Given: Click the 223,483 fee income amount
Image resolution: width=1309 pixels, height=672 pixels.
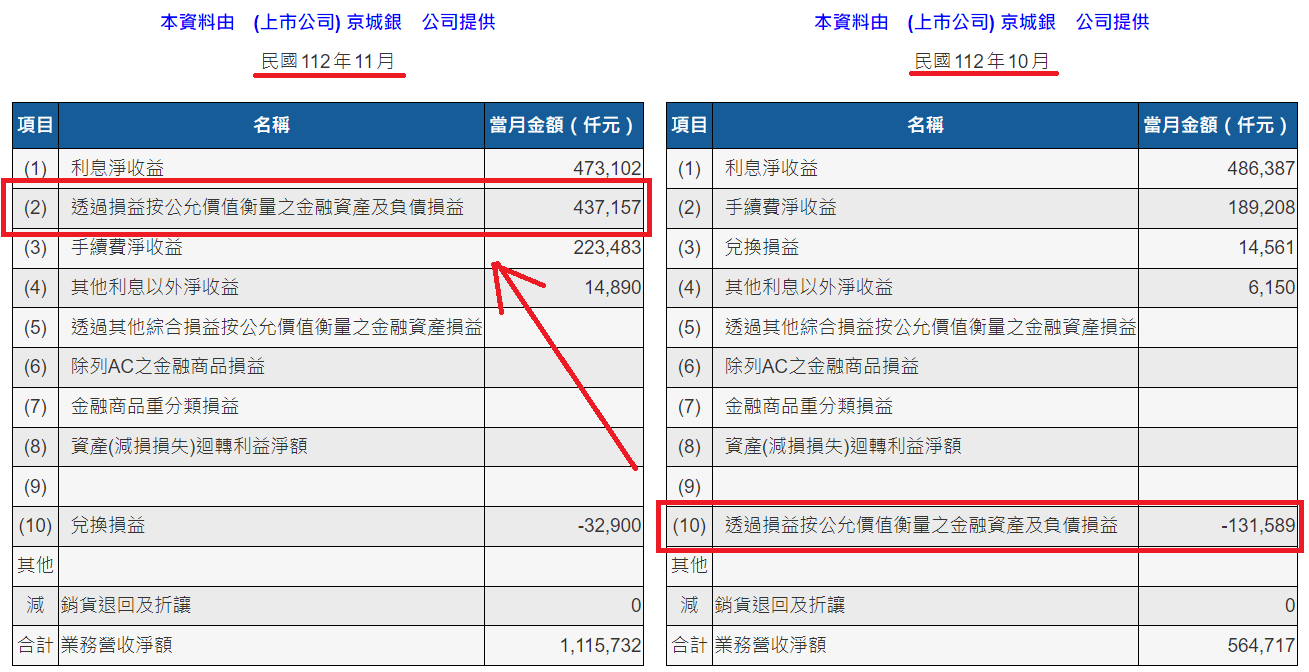Looking at the screenshot, I should pyautogui.click(x=607, y=248).
